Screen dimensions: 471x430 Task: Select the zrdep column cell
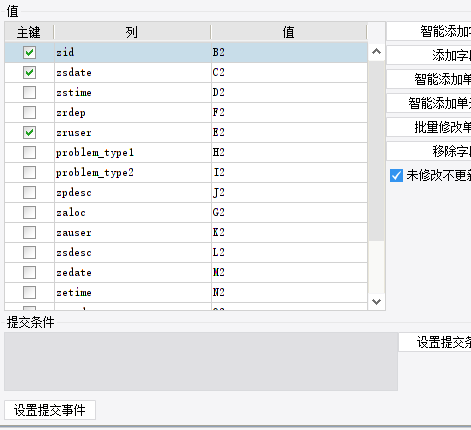click(x=133, y=112)
